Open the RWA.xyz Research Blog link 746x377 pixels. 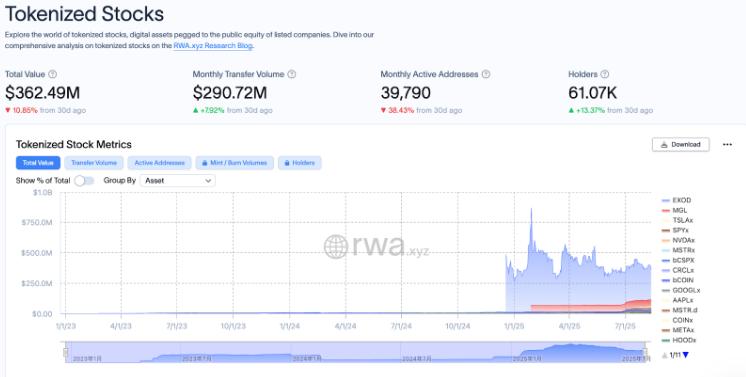tap(213, 46)
